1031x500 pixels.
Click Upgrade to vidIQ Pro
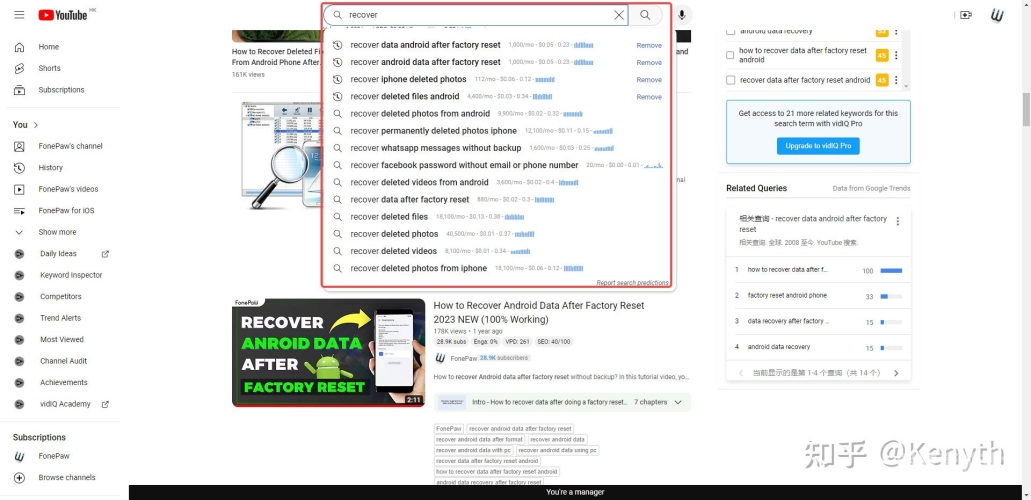coord(818,146)
